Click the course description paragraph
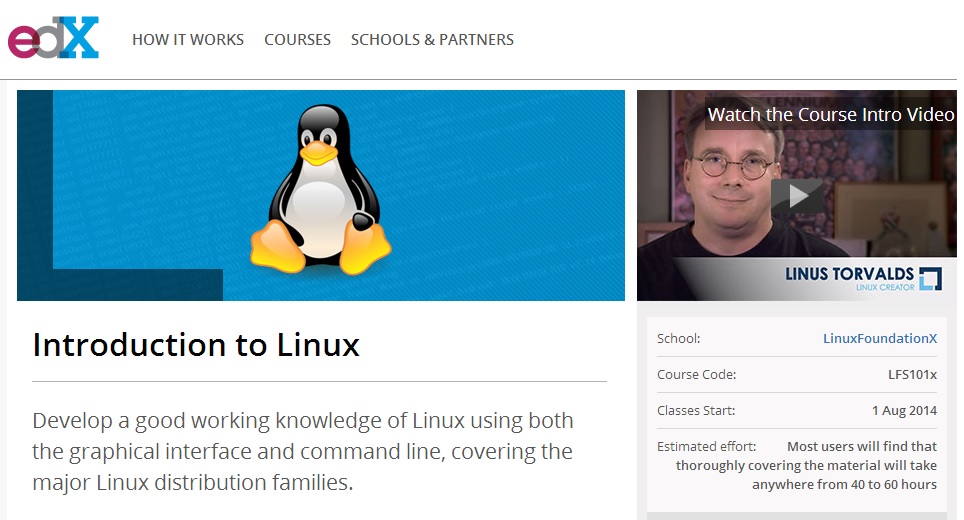 (x=302, y=452)
